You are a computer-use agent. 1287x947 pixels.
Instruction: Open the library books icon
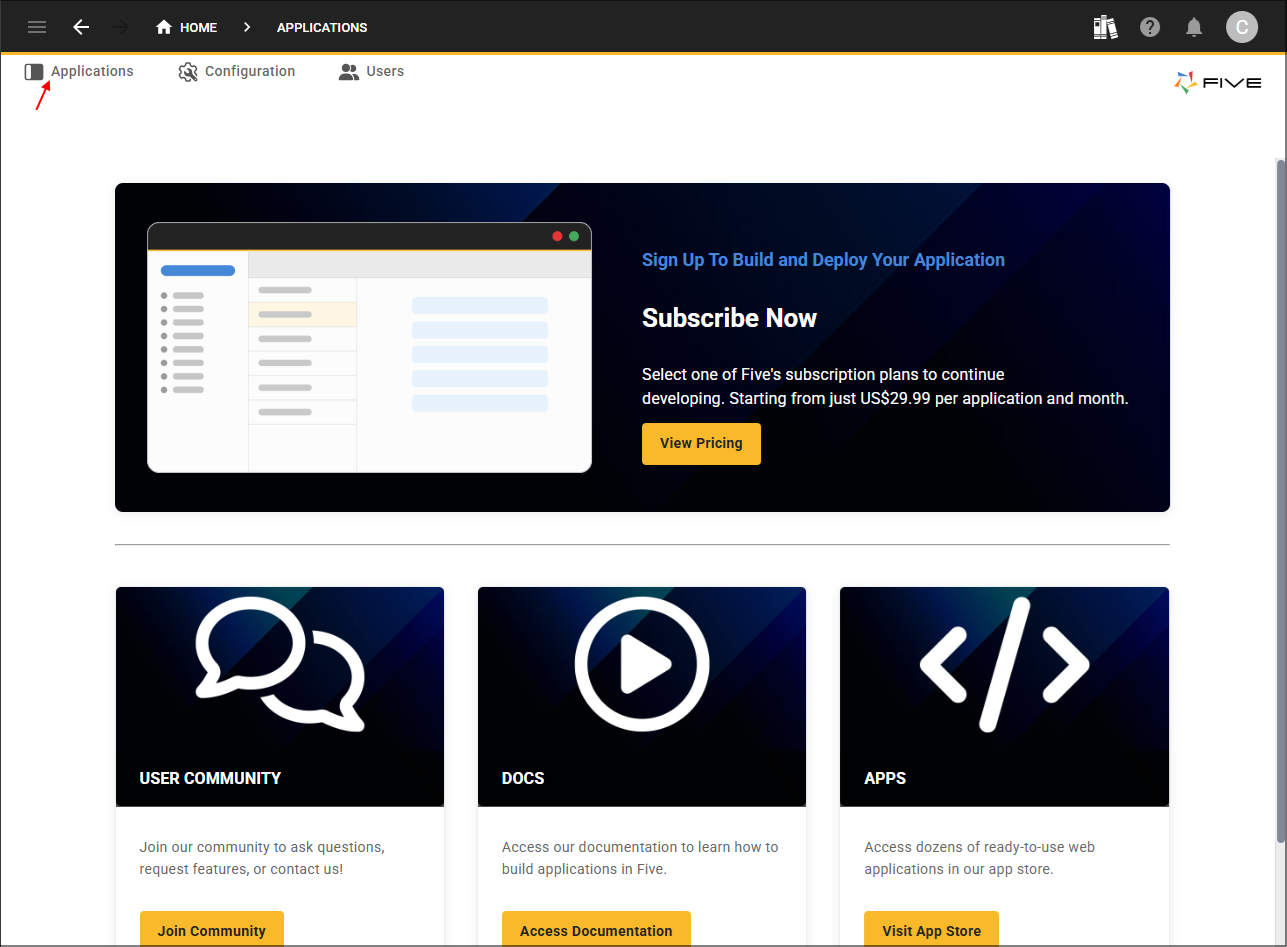(x=1105, y=27)
